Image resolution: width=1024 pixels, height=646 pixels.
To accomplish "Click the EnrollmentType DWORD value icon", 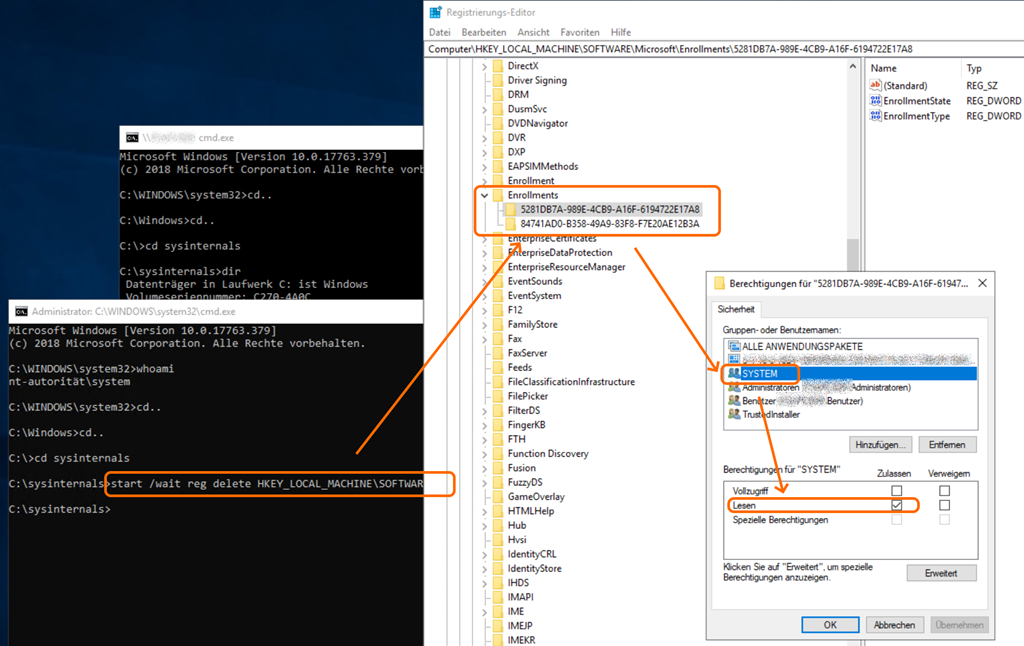I will click(875, 116).
